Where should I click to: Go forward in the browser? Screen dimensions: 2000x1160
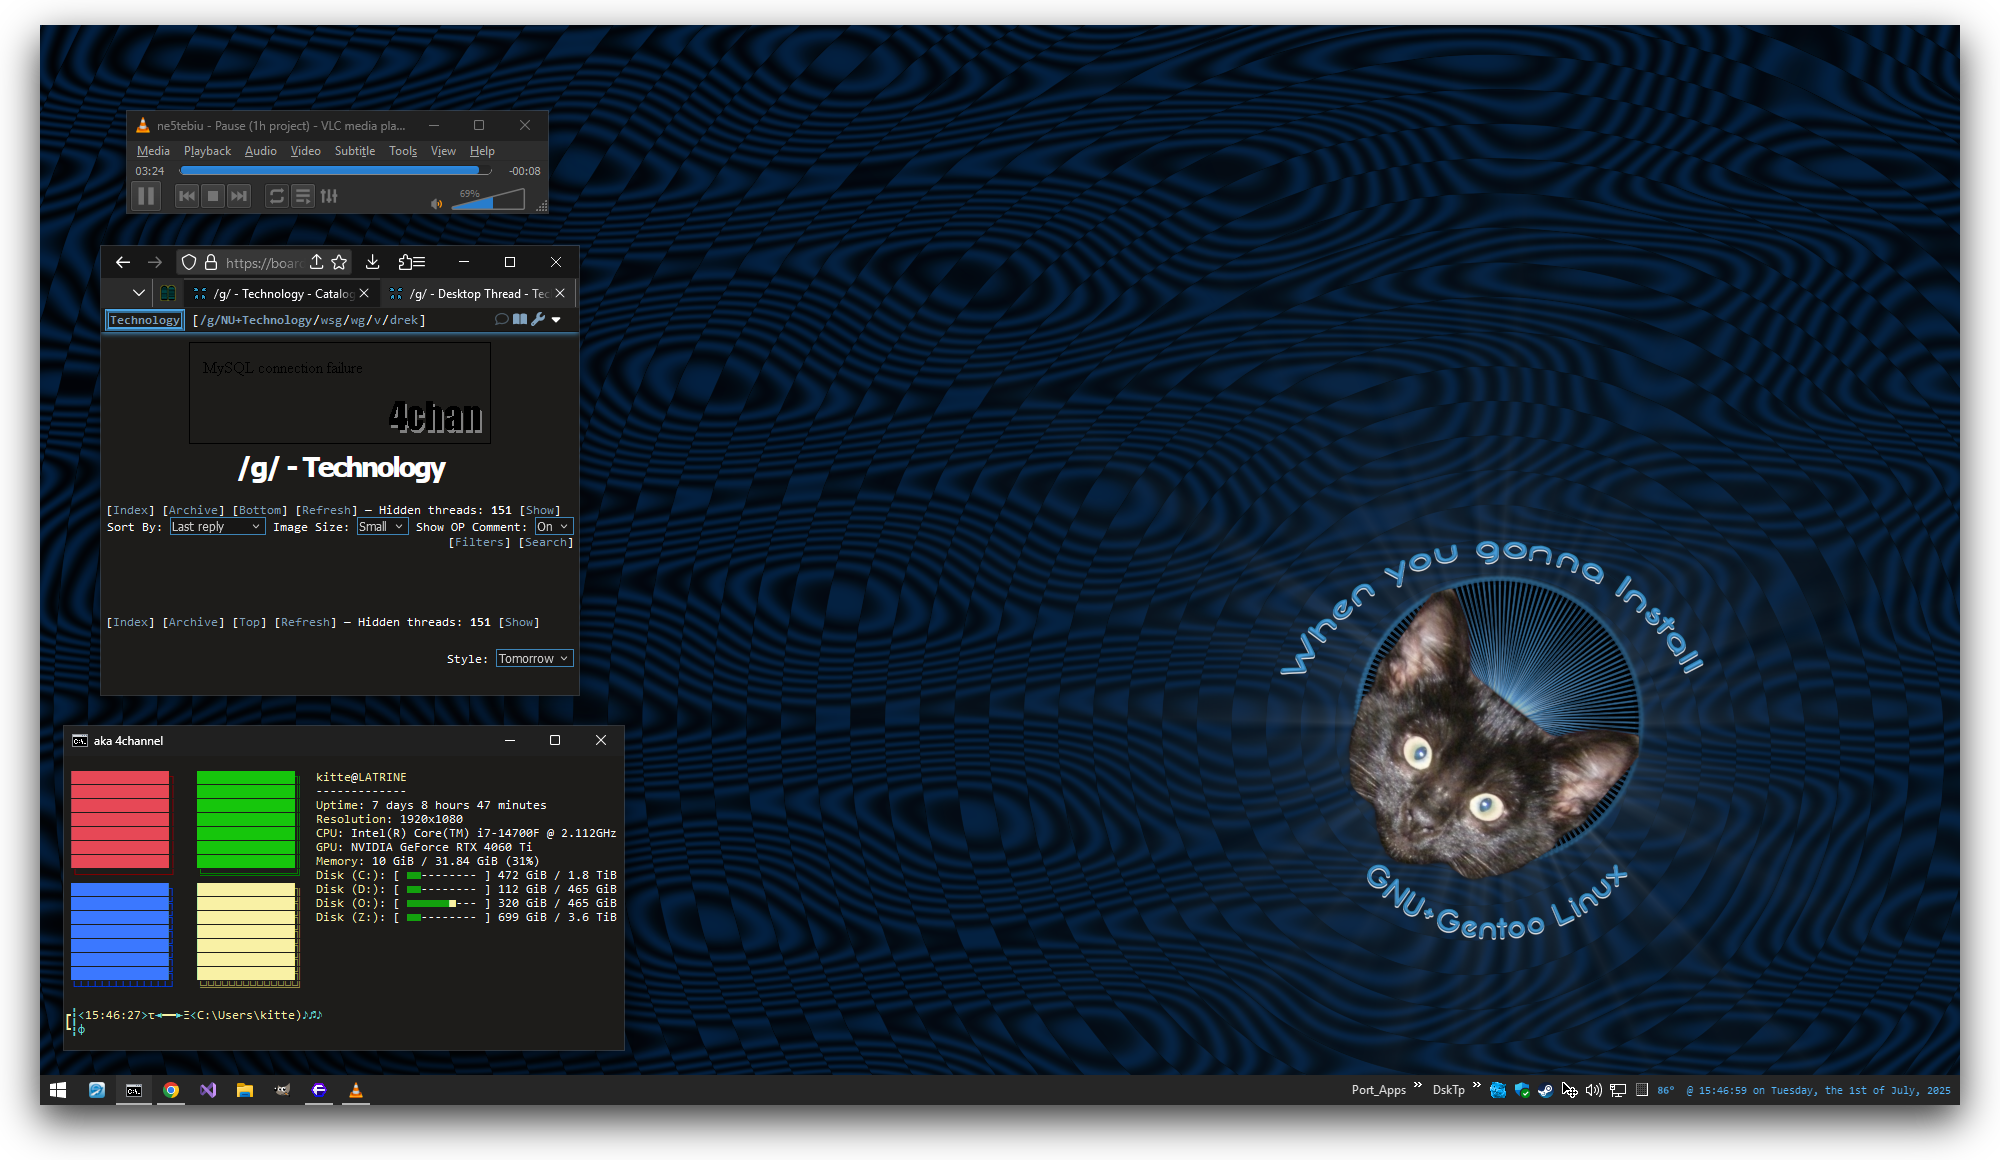point(155,262)
